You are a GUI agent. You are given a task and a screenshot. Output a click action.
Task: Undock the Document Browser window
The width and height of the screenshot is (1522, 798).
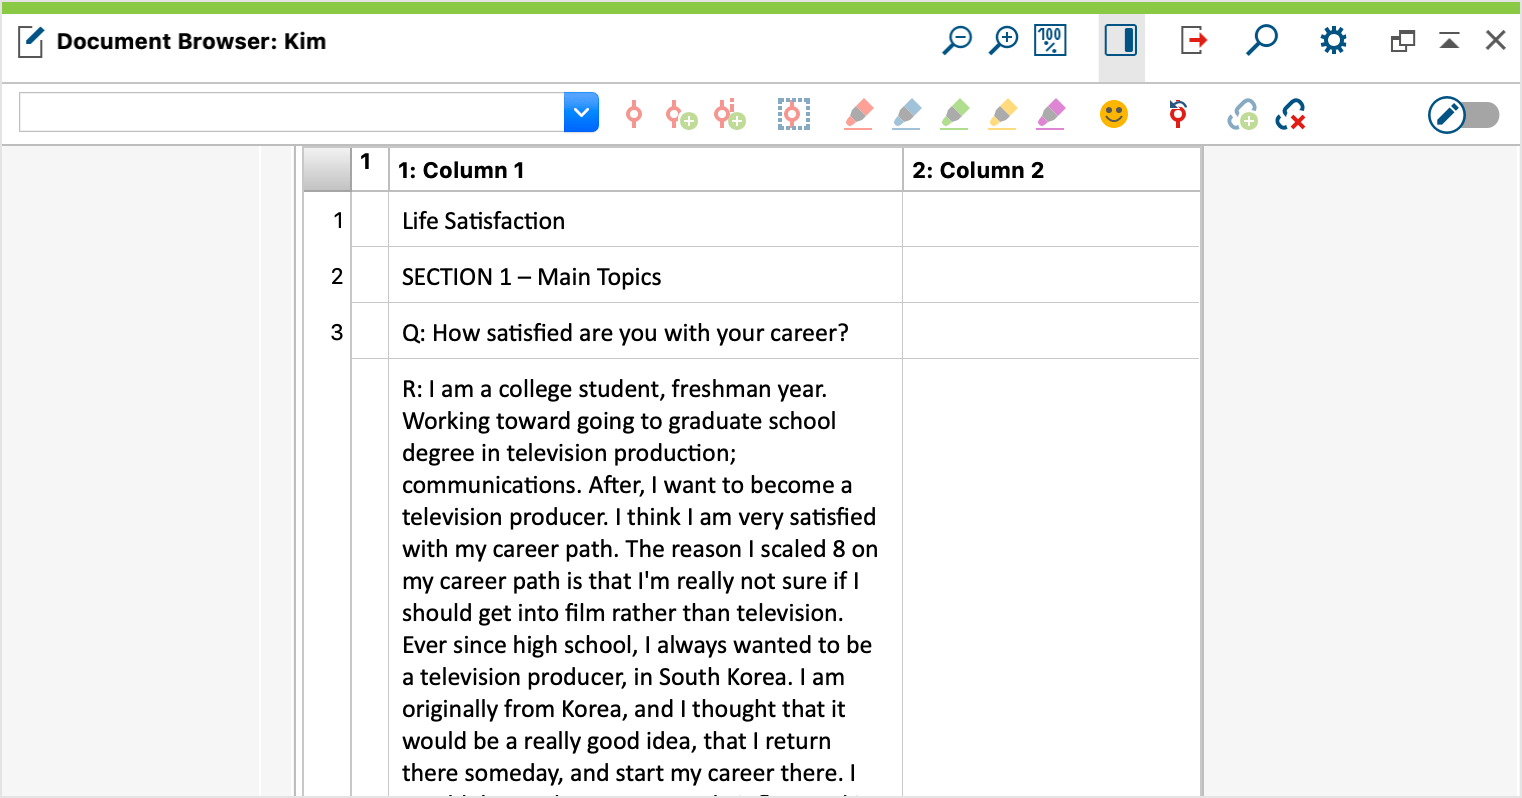pyautogui.click(x=1403, y=41)
